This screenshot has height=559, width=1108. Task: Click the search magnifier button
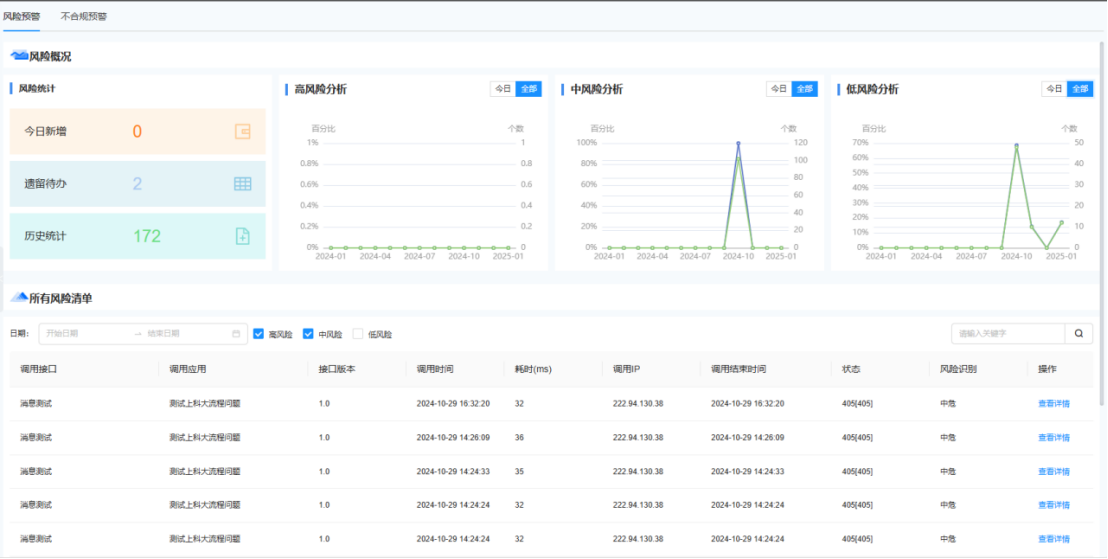pyautogui.click(x=1079, y=334)
